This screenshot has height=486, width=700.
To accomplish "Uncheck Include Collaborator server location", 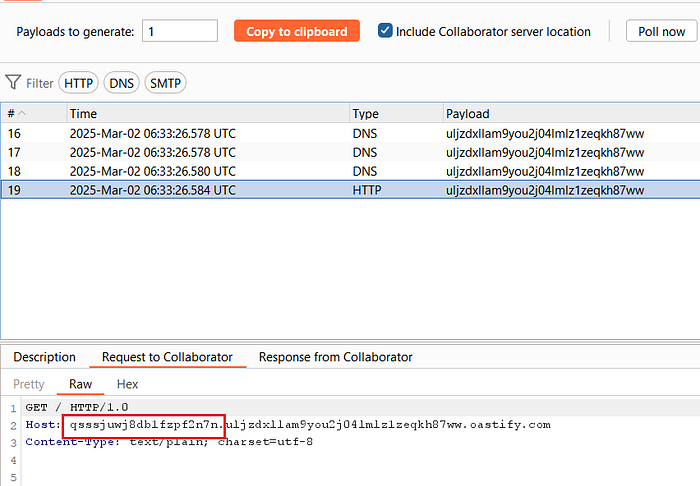I will click(385, 31).
